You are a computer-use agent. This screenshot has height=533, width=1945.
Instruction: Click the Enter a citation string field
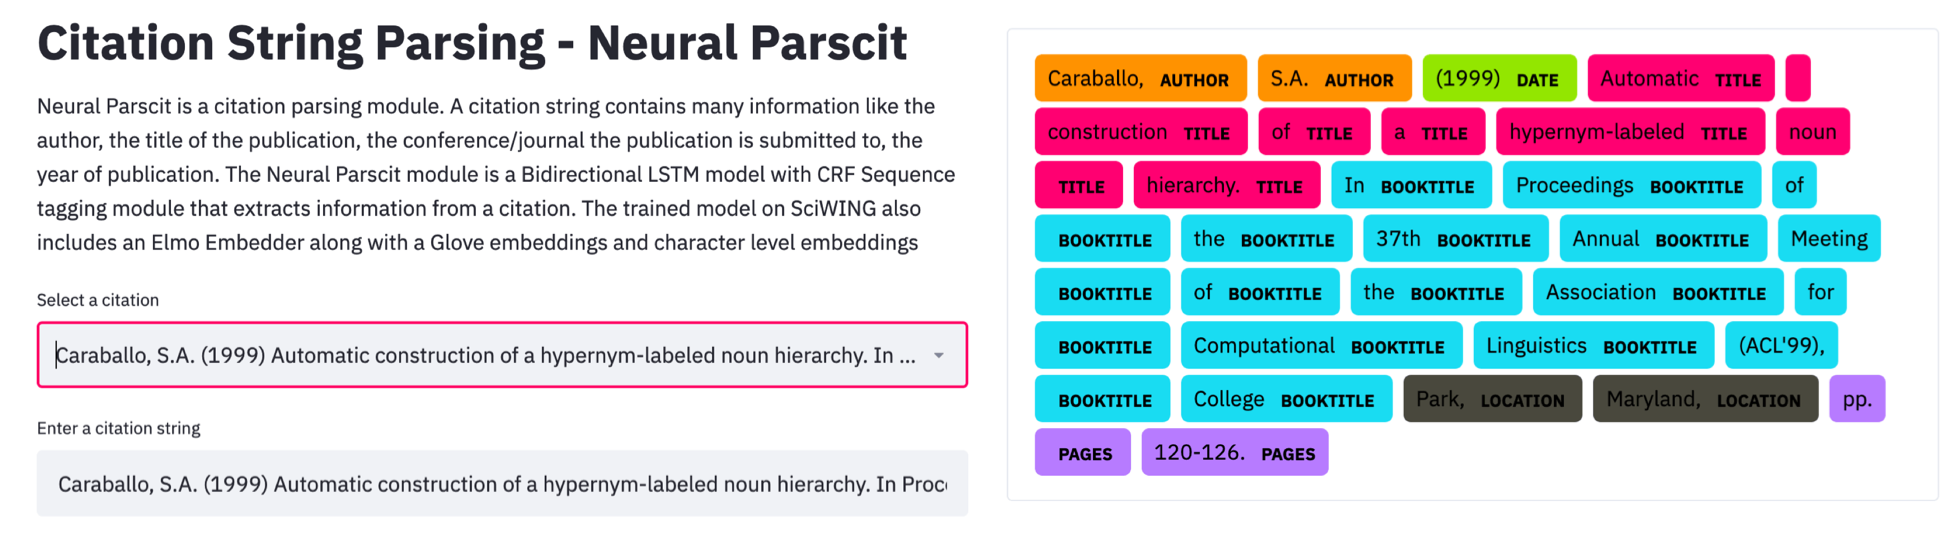(x=502, y=484)
